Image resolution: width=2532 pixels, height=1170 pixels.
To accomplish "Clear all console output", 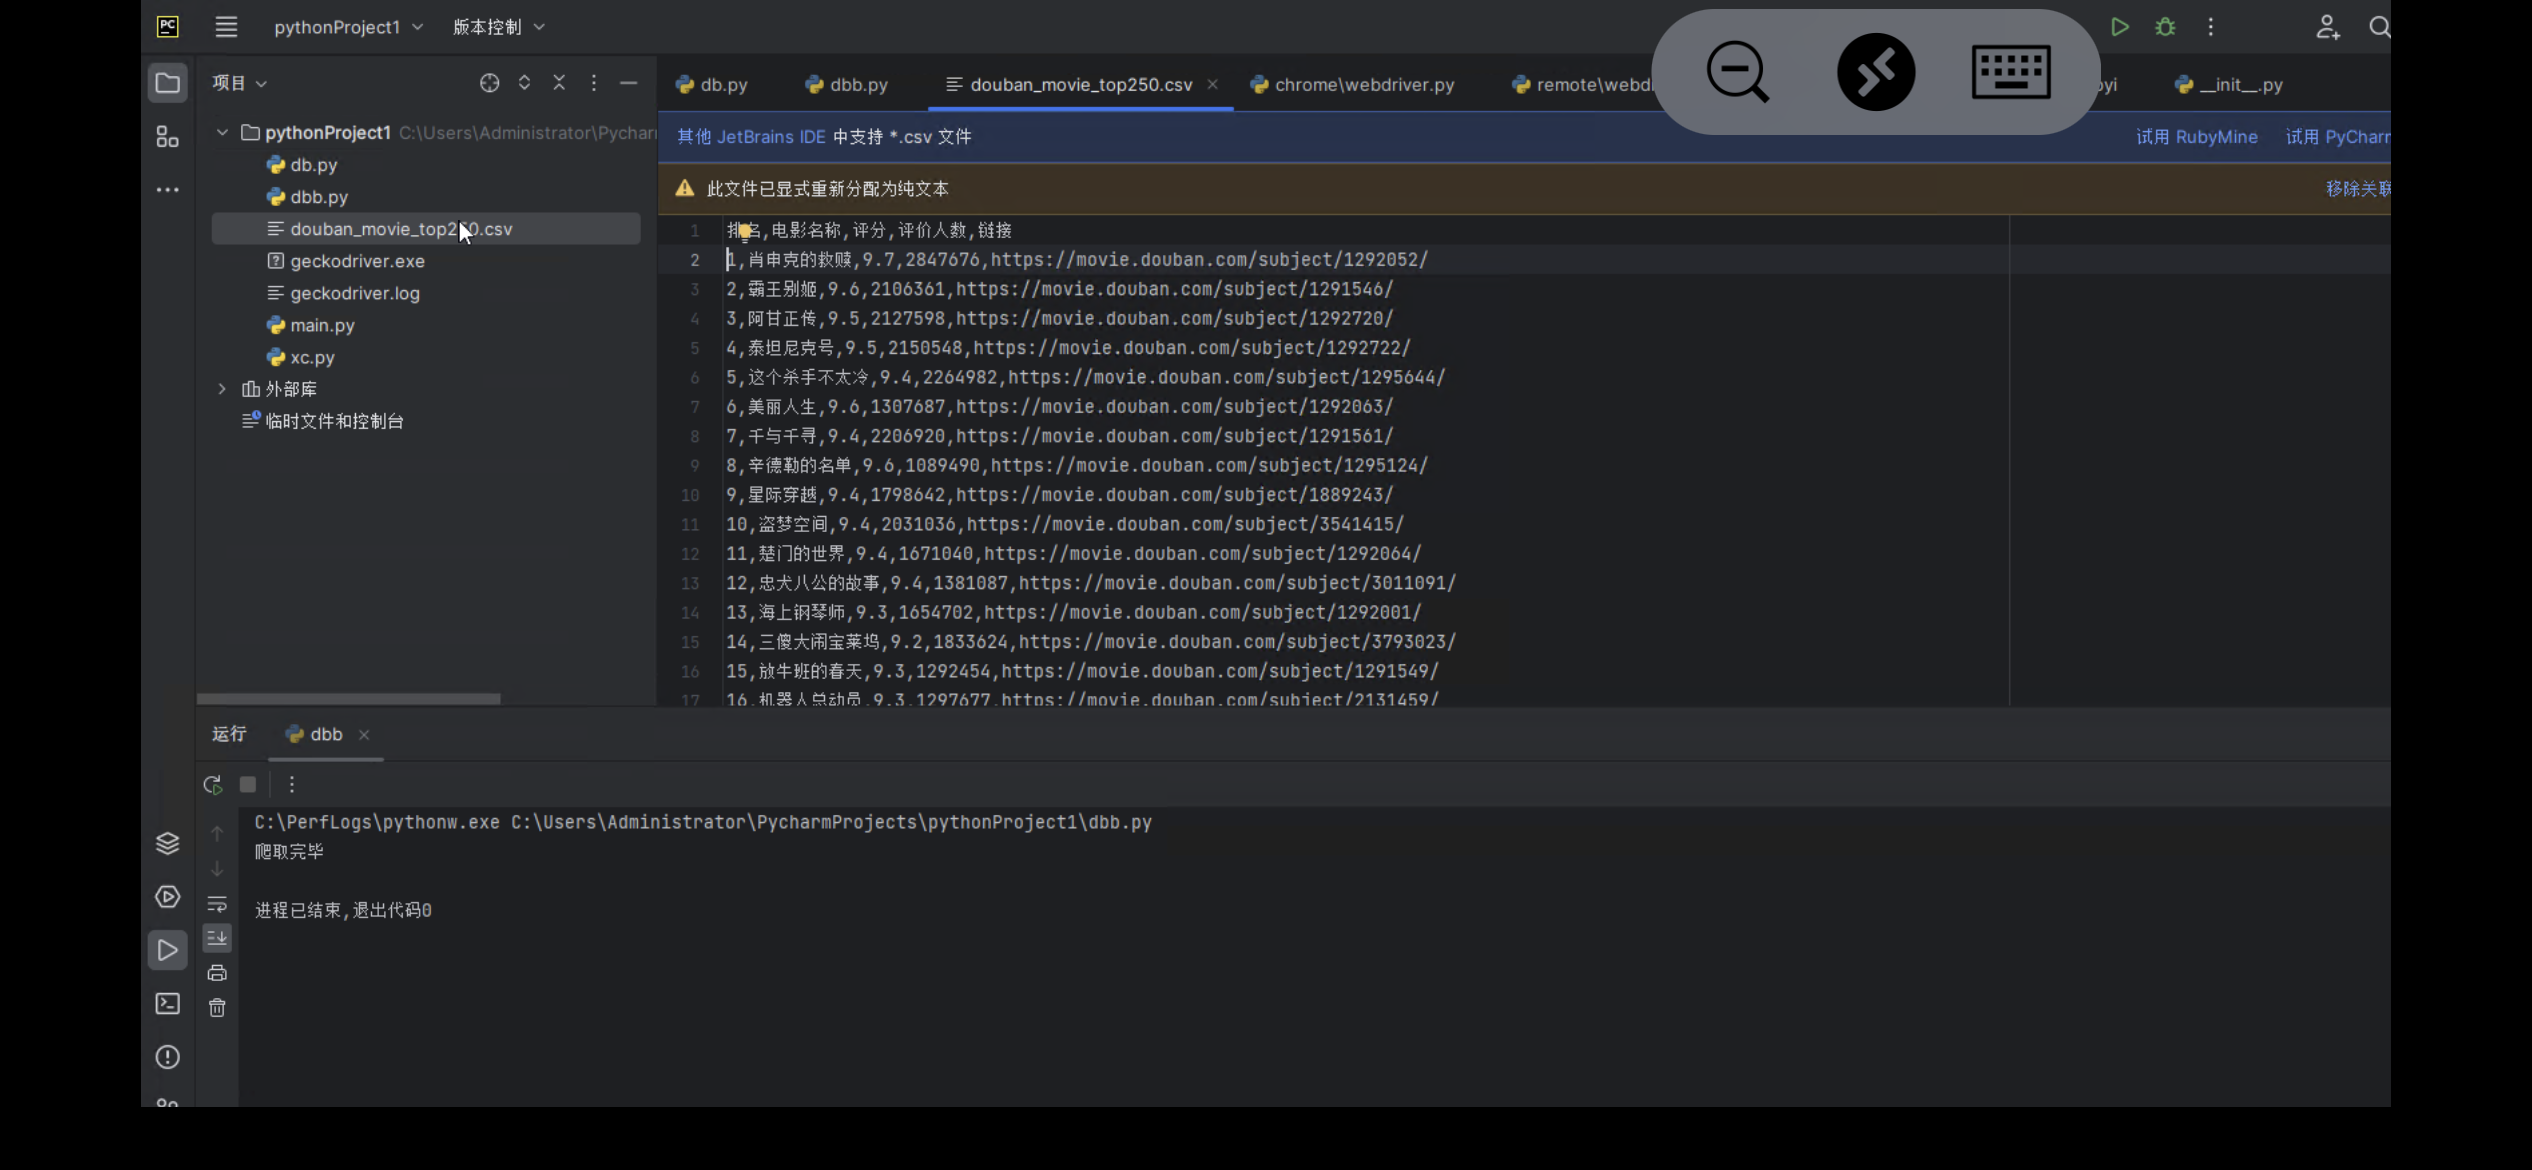I will (217, 1008).
